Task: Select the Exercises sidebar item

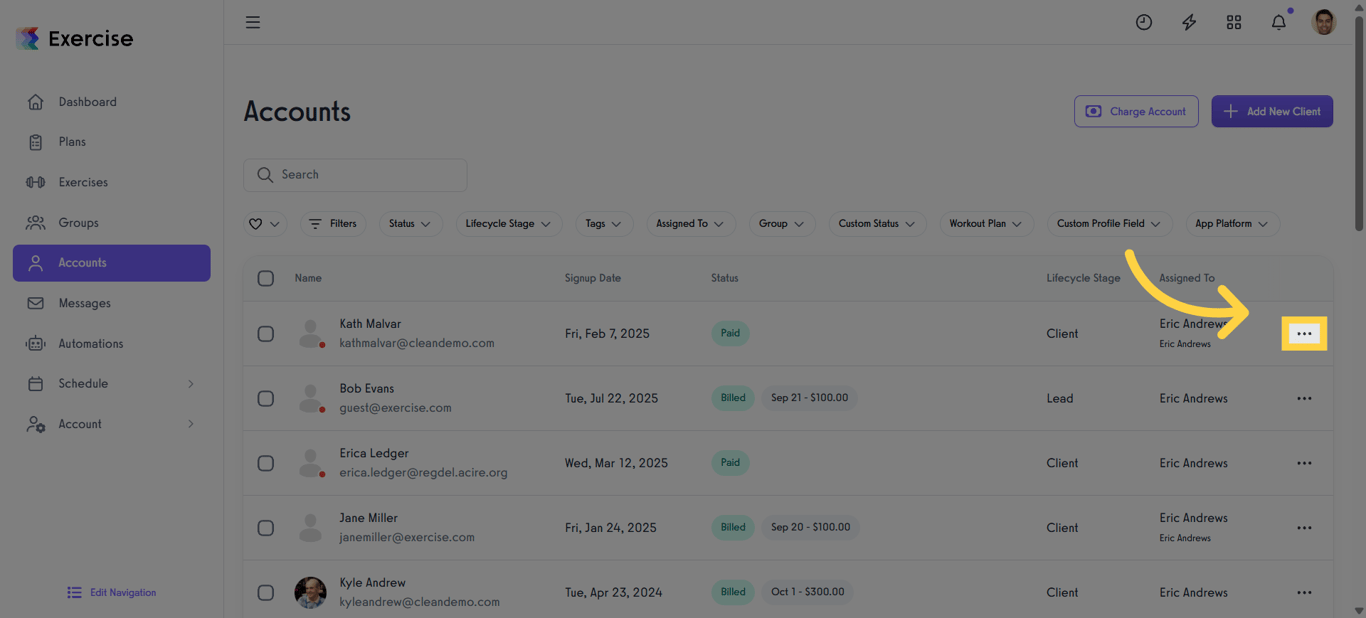Action: coord(83,182)
